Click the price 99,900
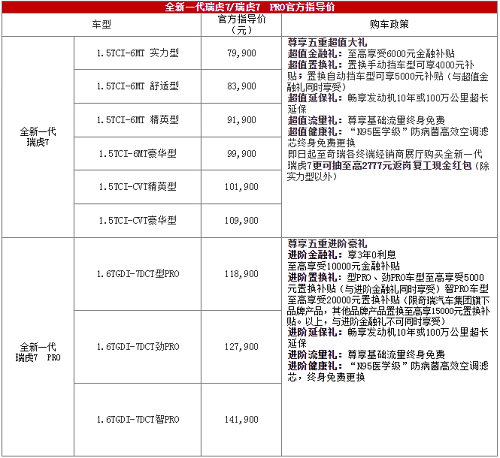 242,154
